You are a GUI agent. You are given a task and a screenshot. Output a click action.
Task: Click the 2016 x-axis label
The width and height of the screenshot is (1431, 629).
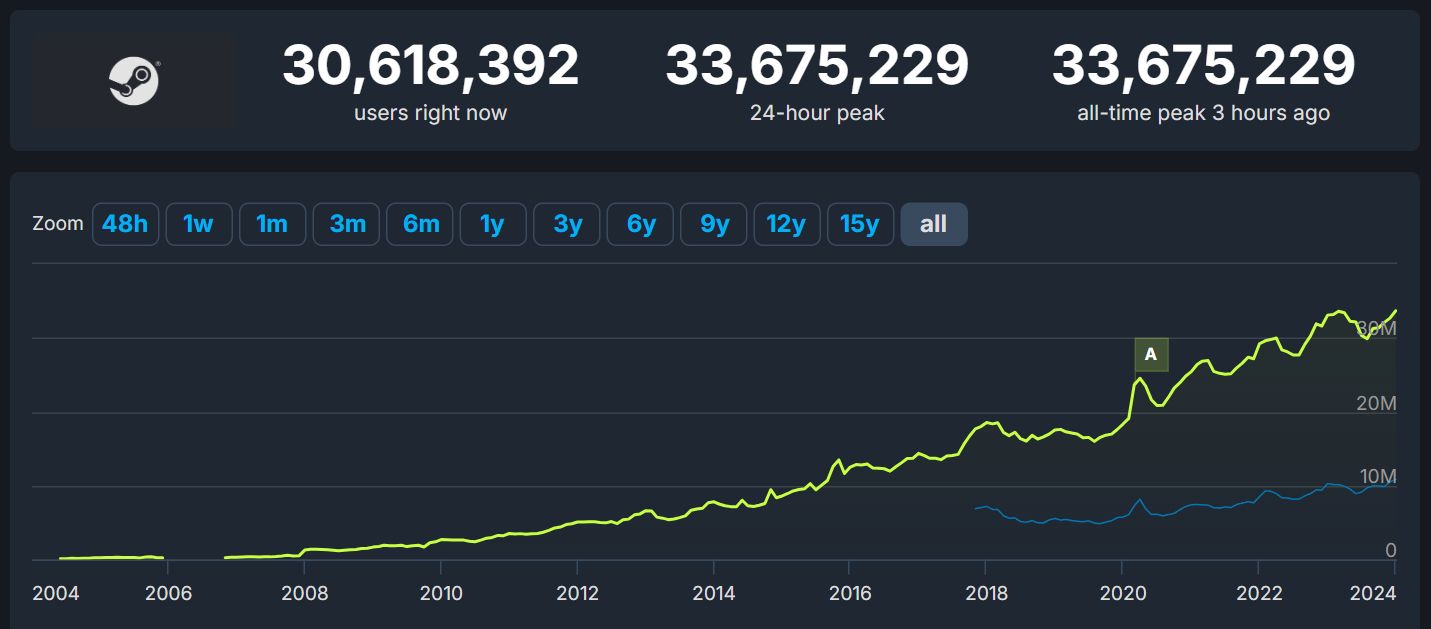click(x=849, y=593)
